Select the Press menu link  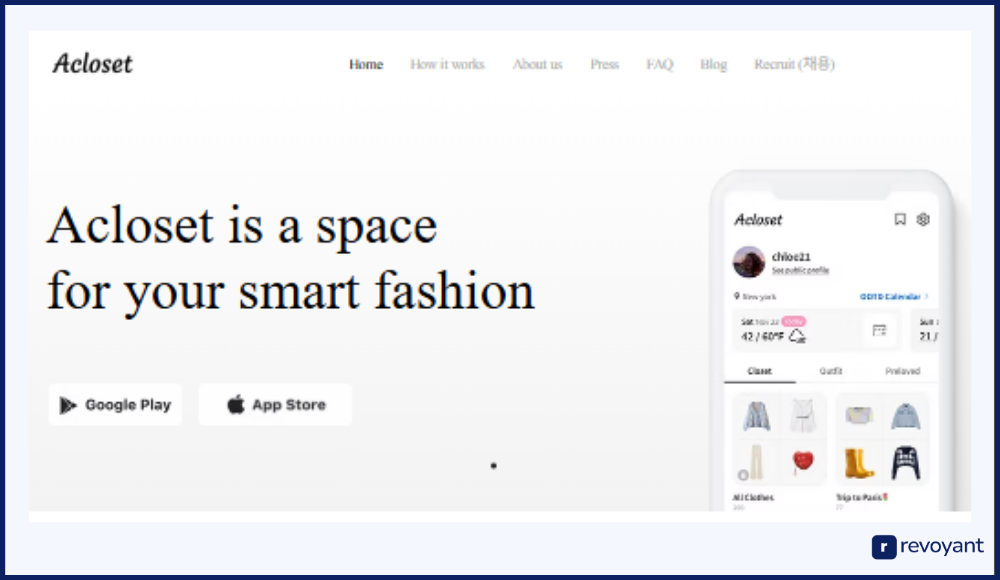pyautogui.click(x=604, y=64)
